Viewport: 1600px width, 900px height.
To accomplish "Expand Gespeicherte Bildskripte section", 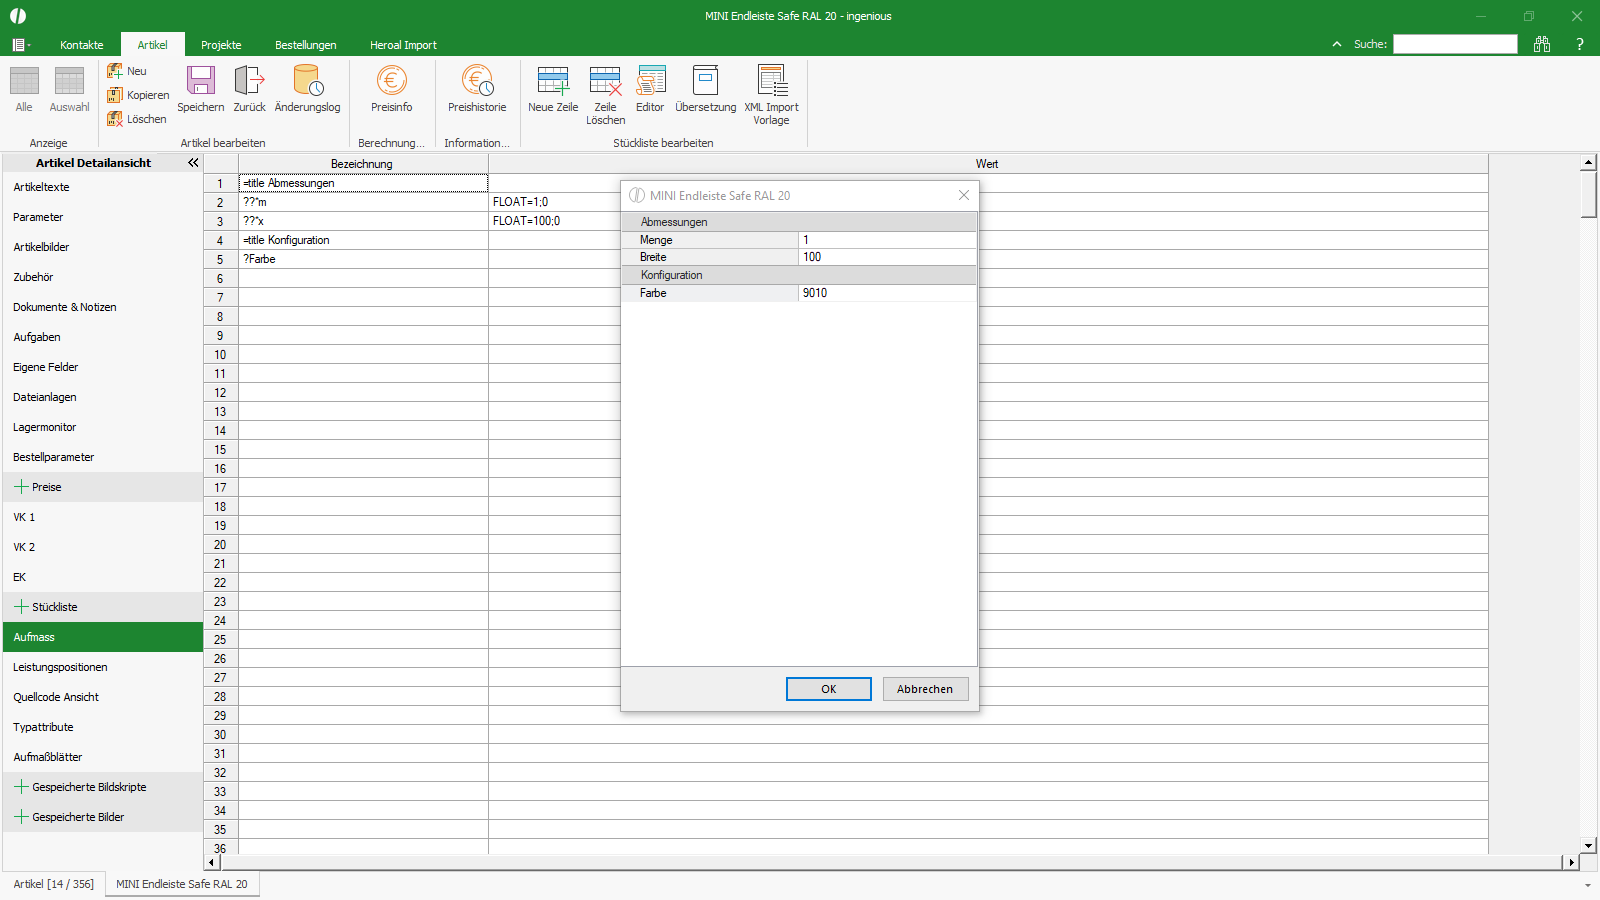I will [21, 787].
